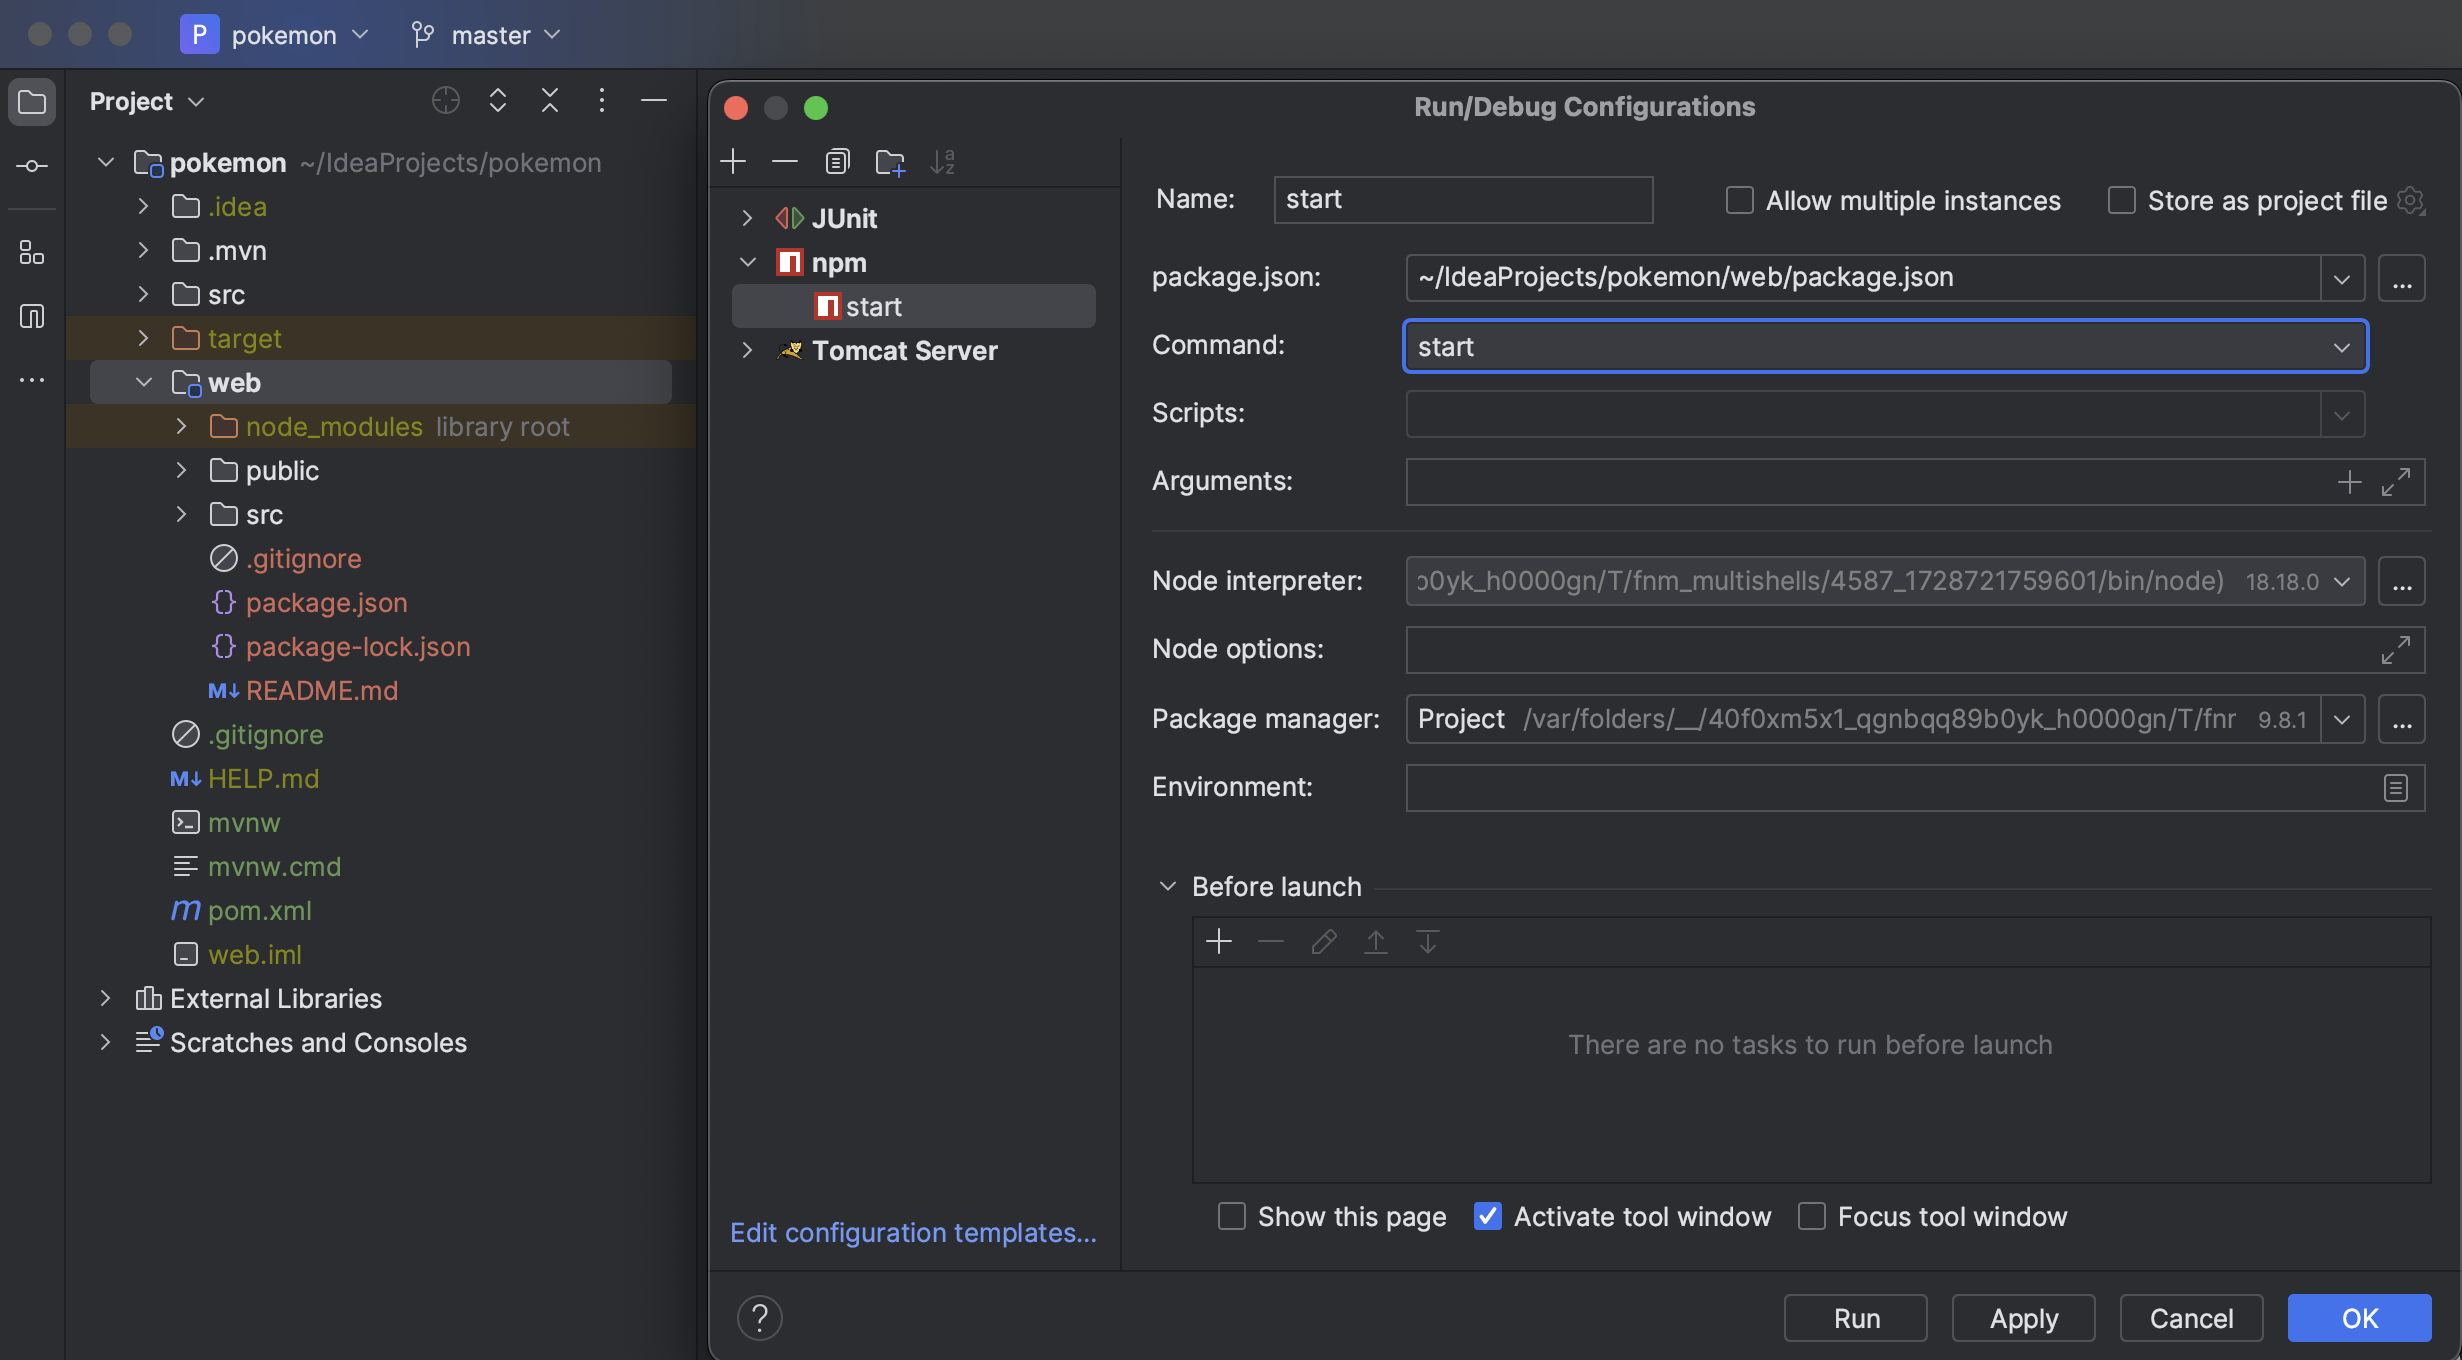Open the Structure tool window icon

[x=32, y=254]
